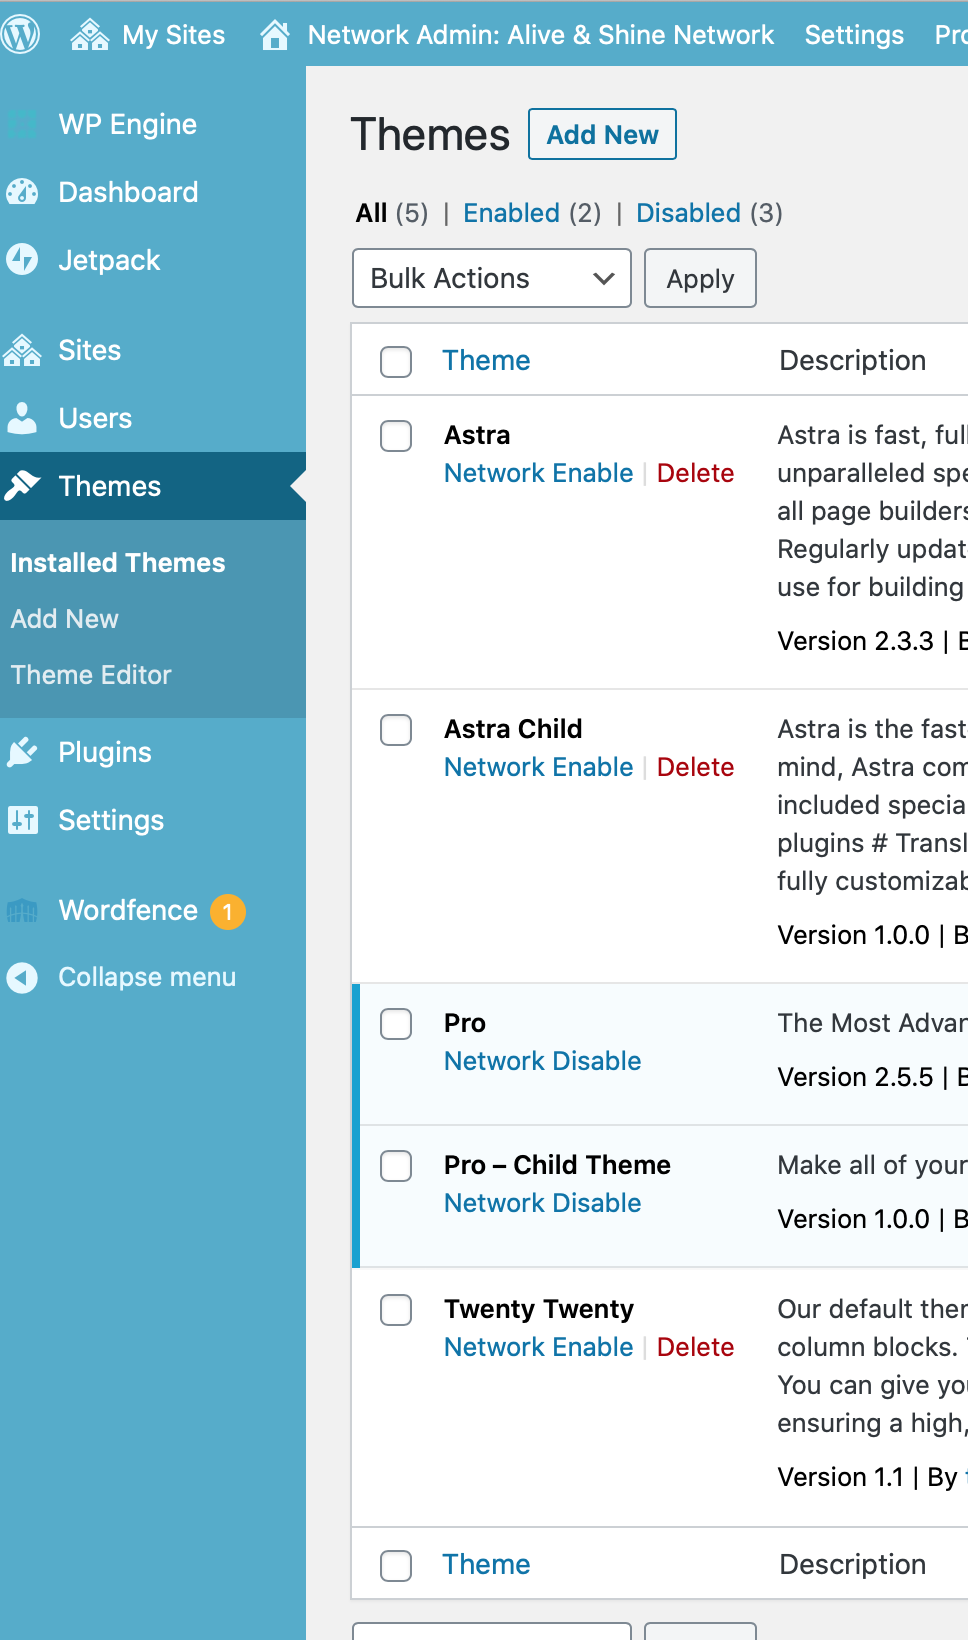Click the Settings sliders icon in sidebar
968x1640 pixels.
(x=22, y=820)
